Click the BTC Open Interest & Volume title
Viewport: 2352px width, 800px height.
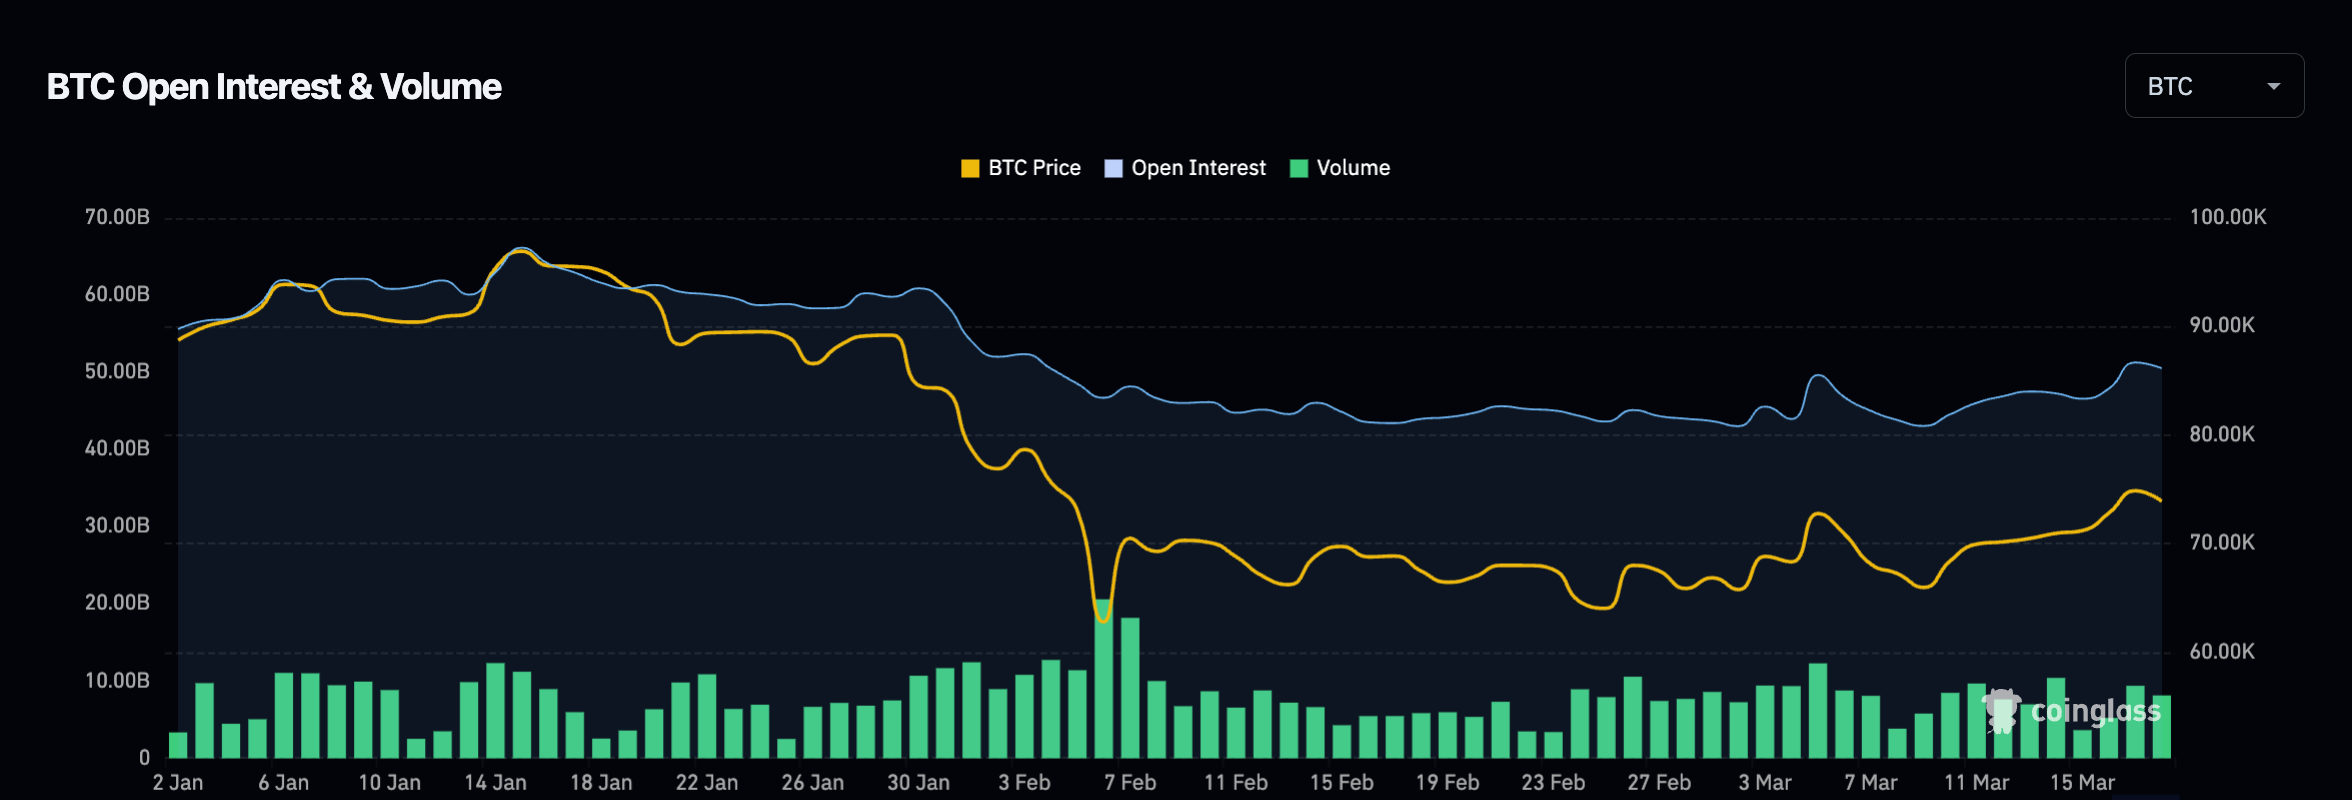pos(274,87)
